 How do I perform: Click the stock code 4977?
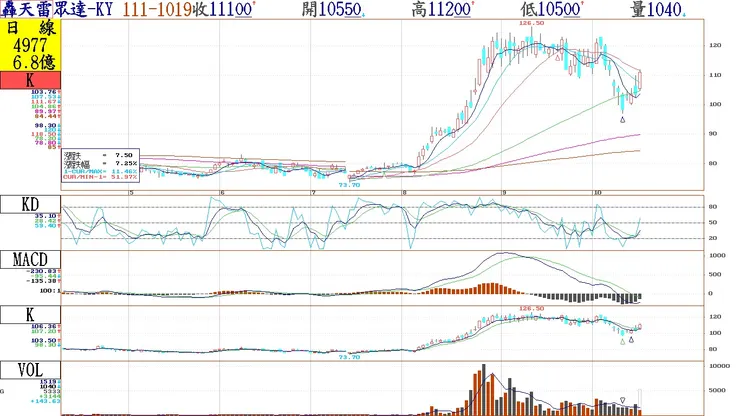[31, 45]
